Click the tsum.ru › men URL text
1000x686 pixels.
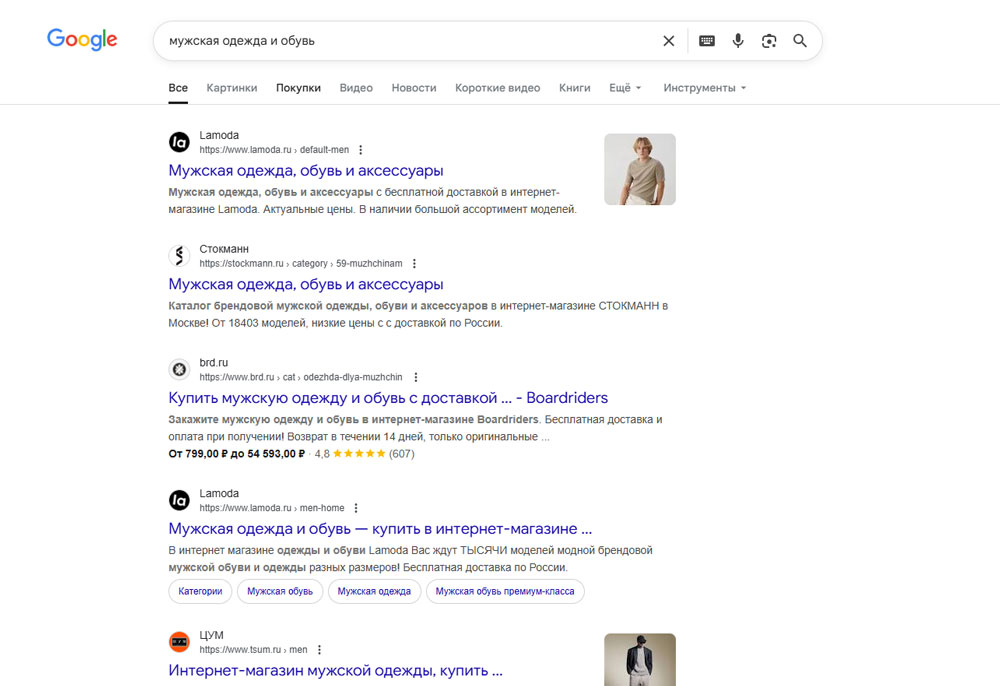tap(253, 650)
